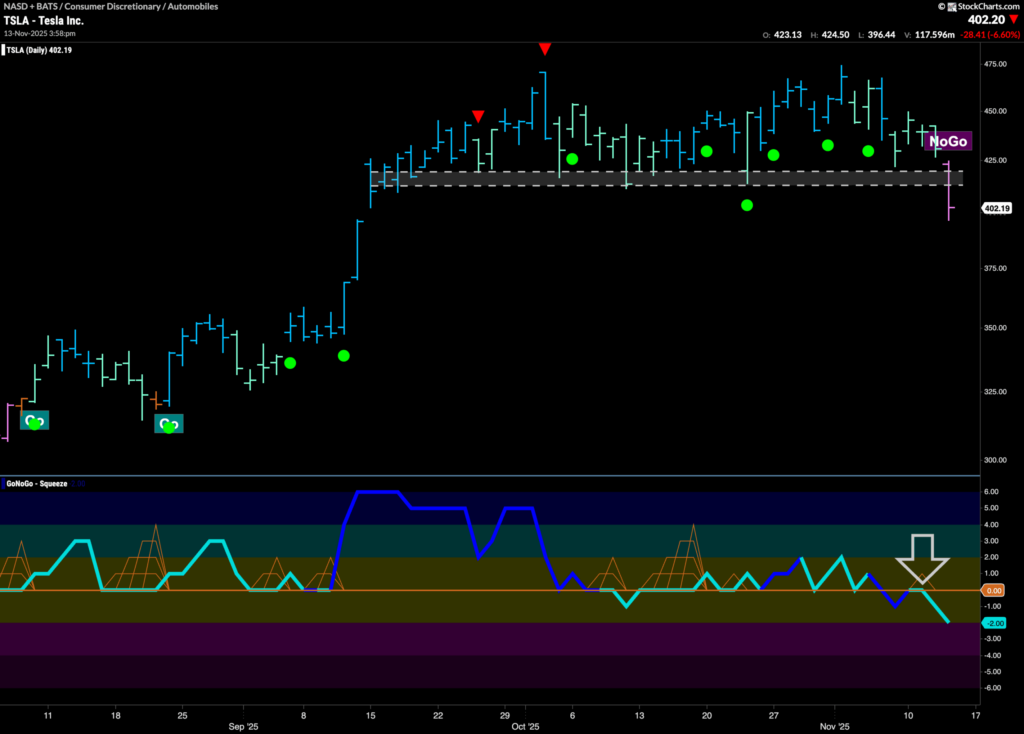Image resolution: width=1024 pixels, height=734 pixels.
Task: Click the white 402.19 price tag on axis
Action: coord(997,208)
